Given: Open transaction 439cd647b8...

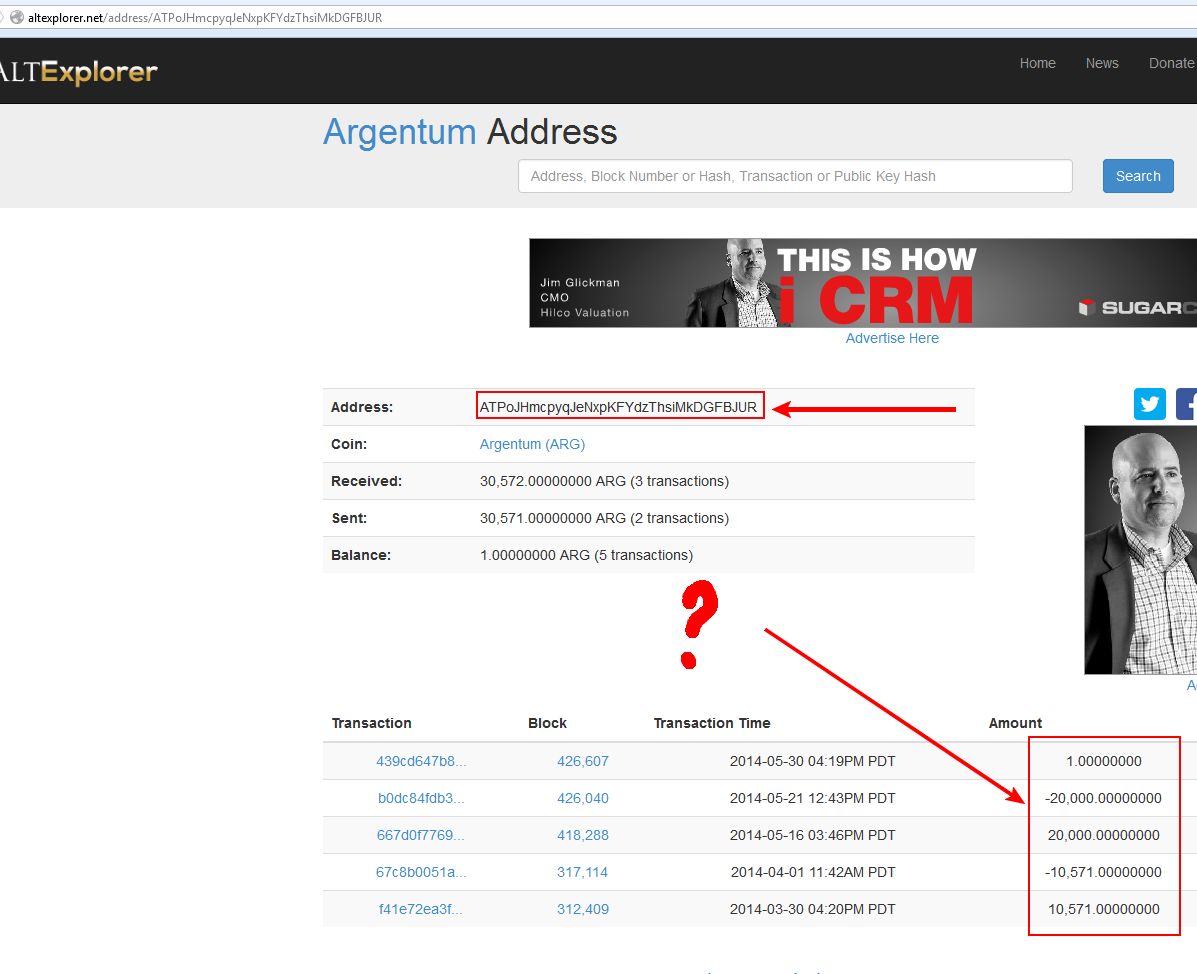Looking at the screenshot, I should [421, 761].
